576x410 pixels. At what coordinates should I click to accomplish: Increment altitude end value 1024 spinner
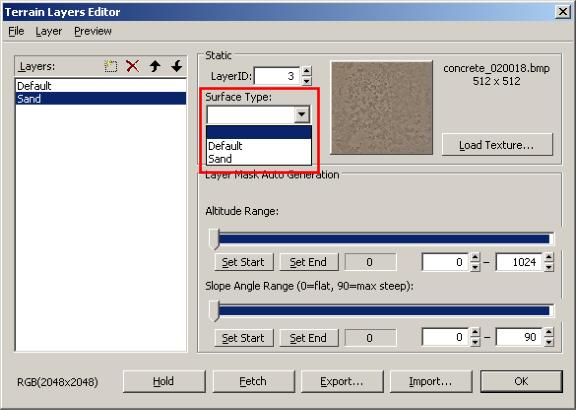pos(549,257)
